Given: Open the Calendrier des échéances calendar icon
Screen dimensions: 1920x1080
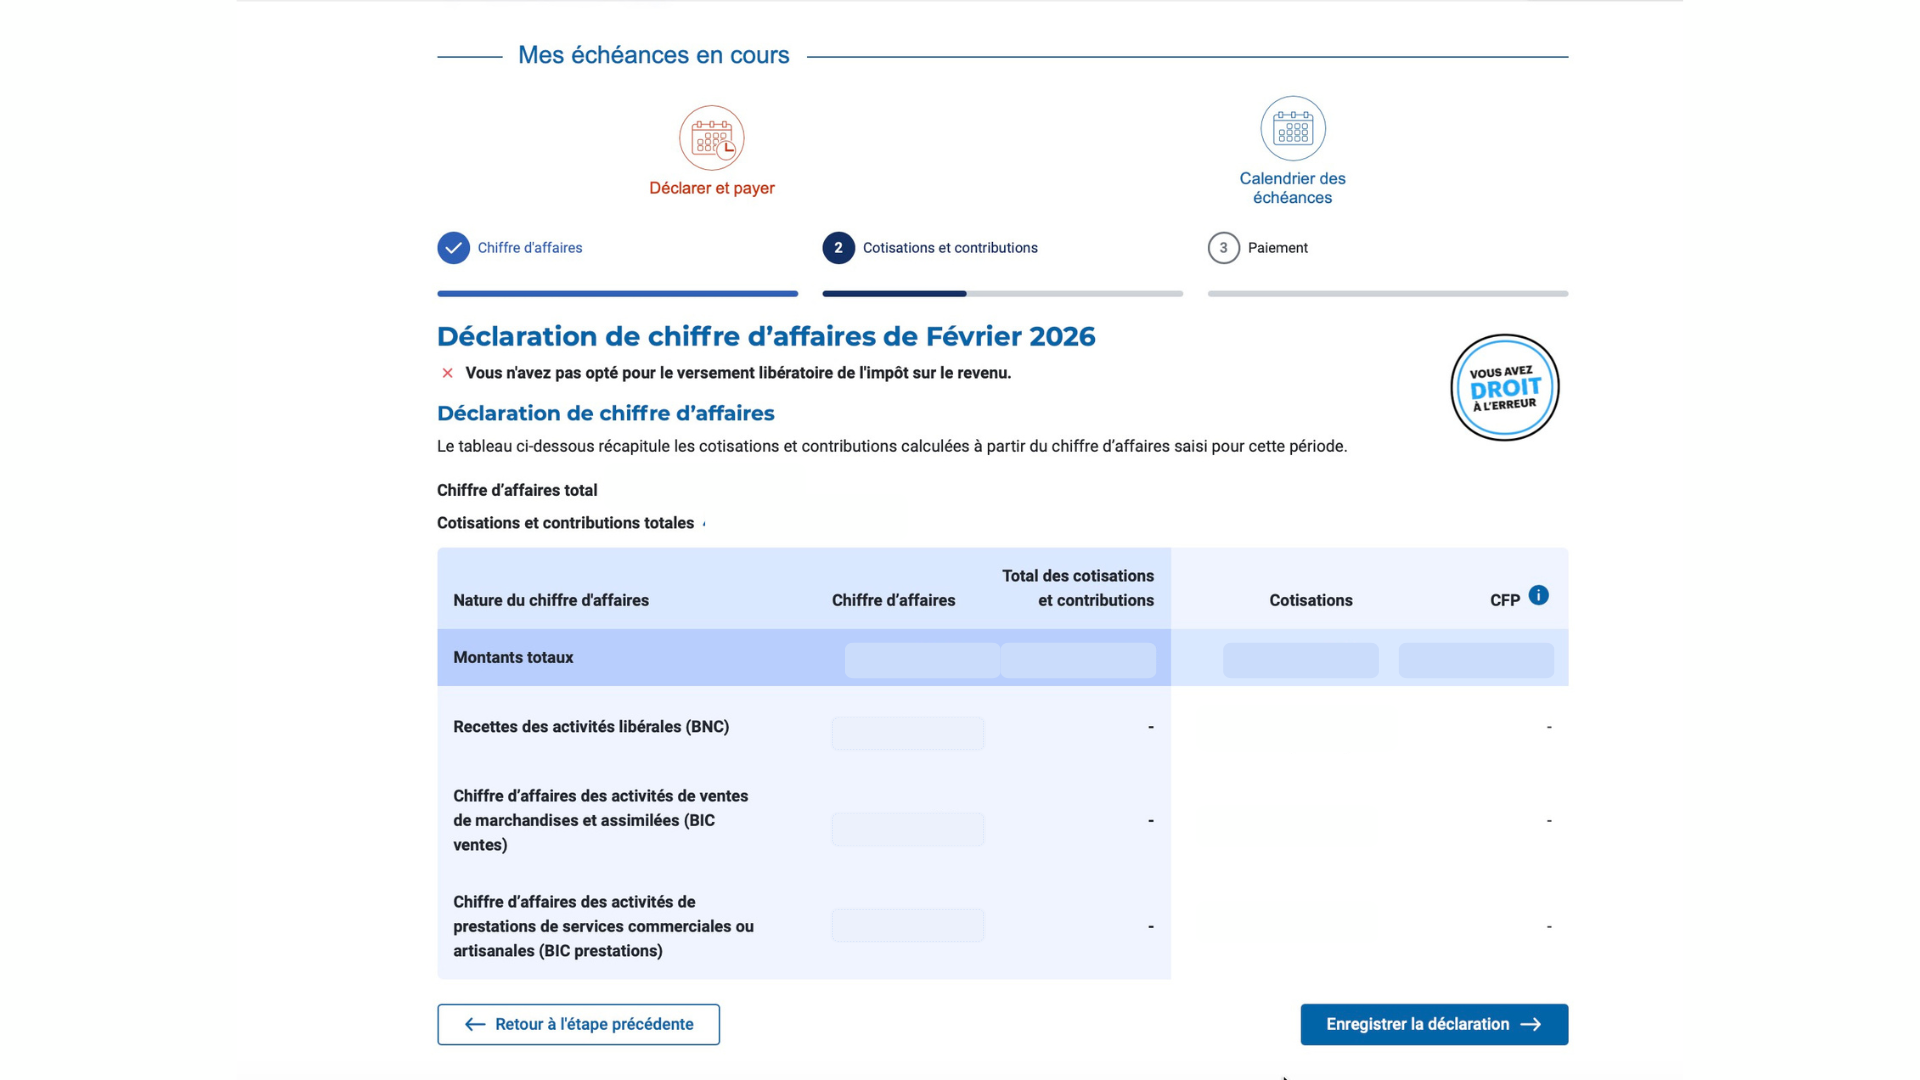Looking at the screenshot, I should 1292,128.
